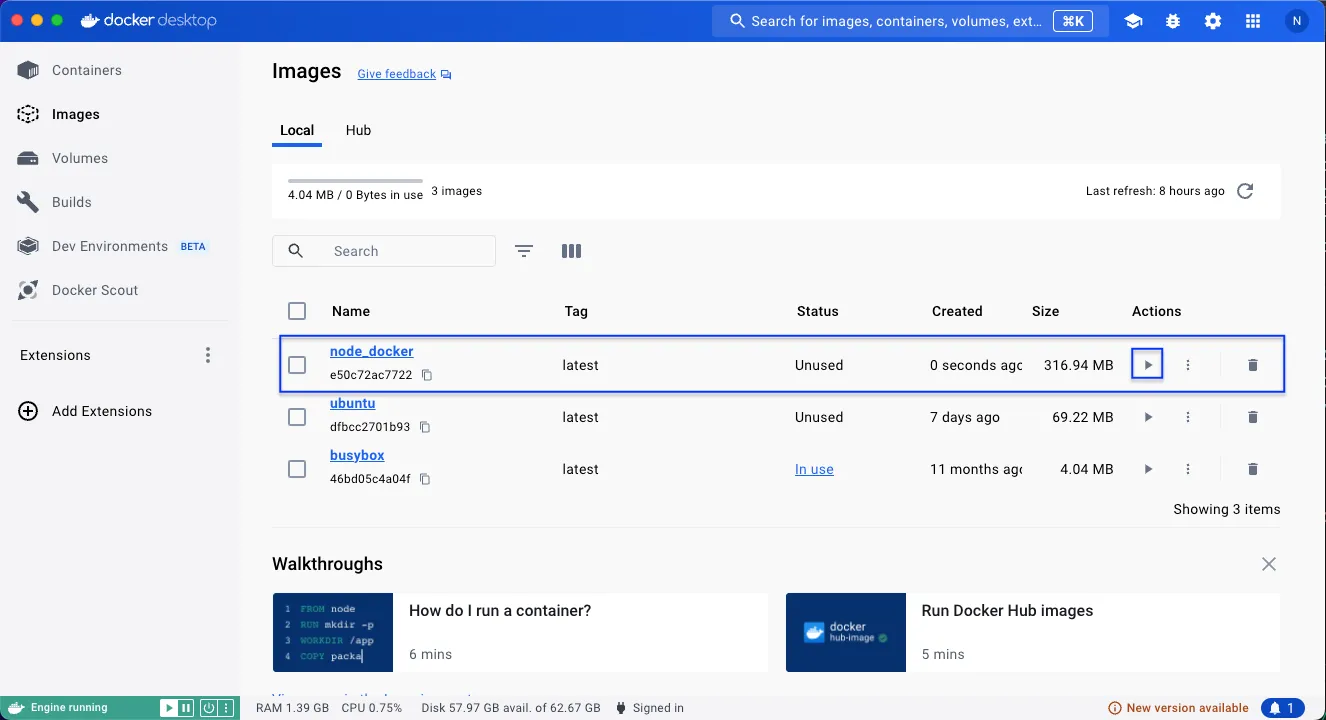Sort by the Created column header

[x=957, y=311]
